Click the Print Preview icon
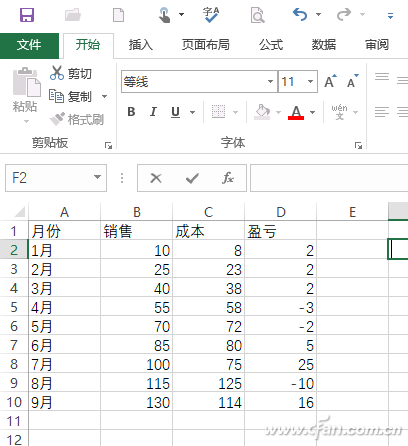The width and height of the screenshot is (408, 446). coord(257,15)
